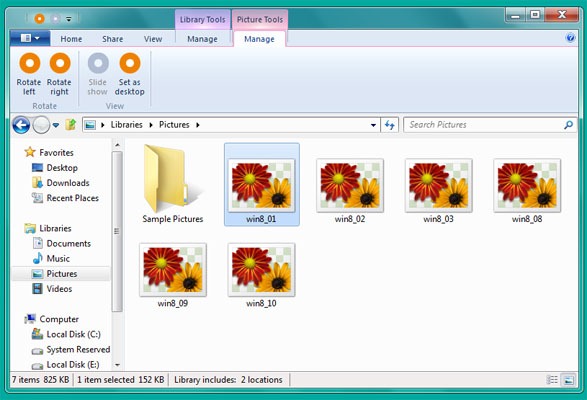Select the Share tab
The width and height of the screenshot is (587, 400).
pyautogui.click(x=112, y=39)
